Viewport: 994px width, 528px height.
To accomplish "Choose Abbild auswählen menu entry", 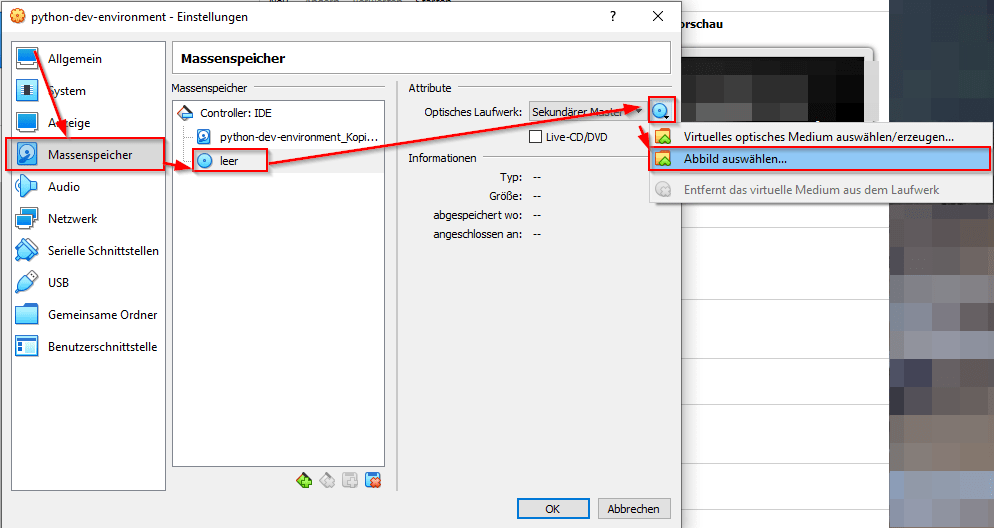I will pyautogui.click(x=820, y=159).
